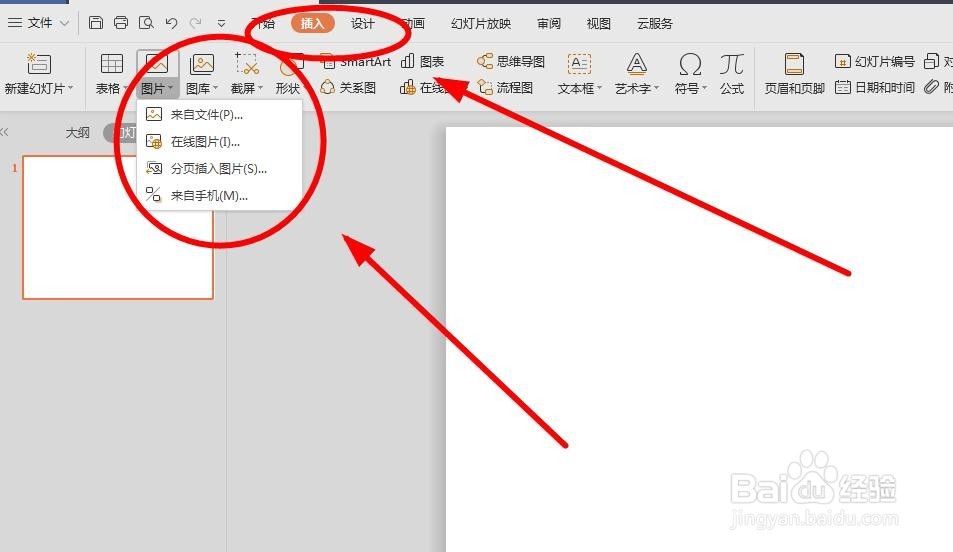This screenshot has height=552, width=953.
Task: Click the 艺术字 WordArt icon
Action: tap(636, 64)
